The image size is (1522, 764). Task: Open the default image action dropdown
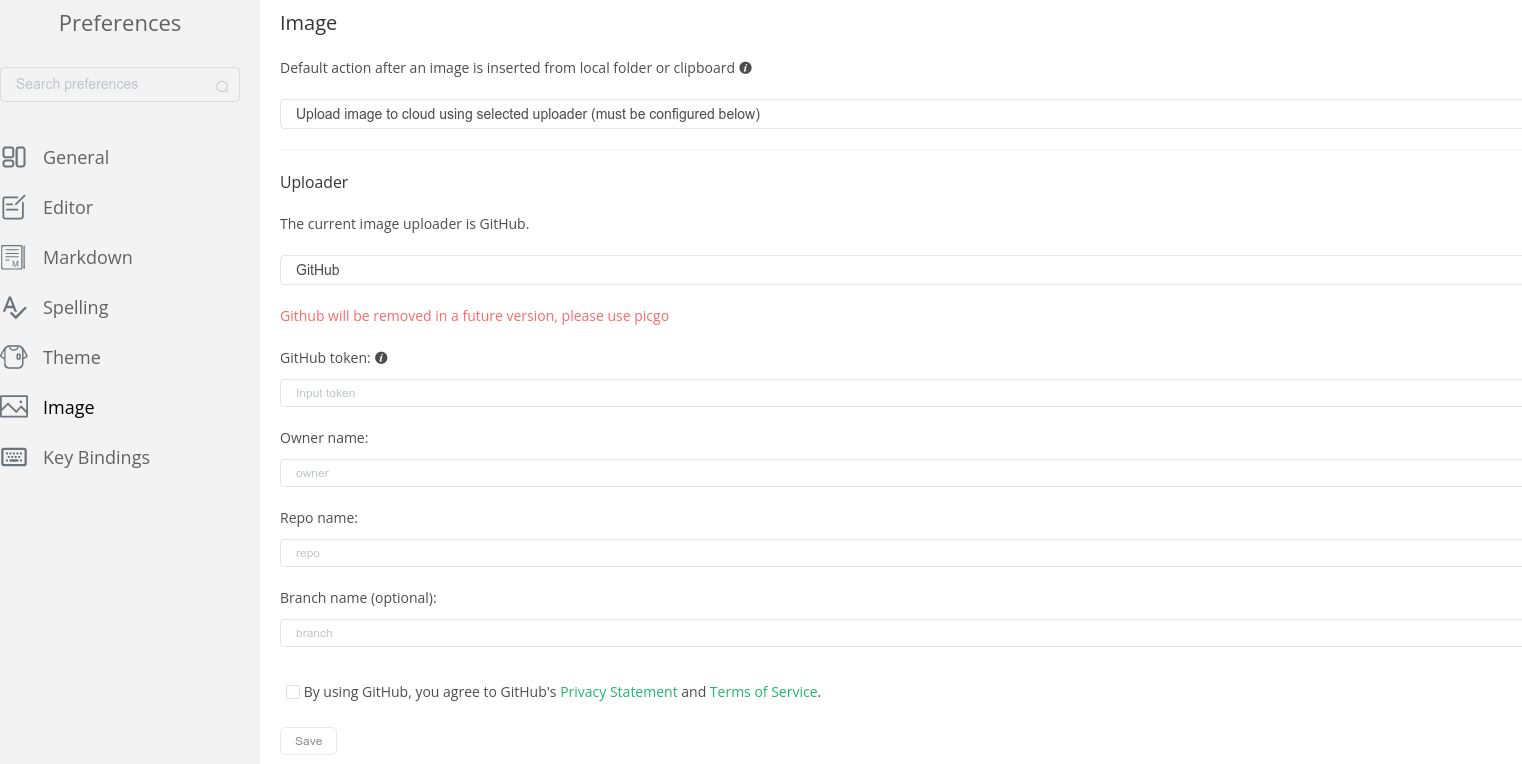(x=900, y=114)
